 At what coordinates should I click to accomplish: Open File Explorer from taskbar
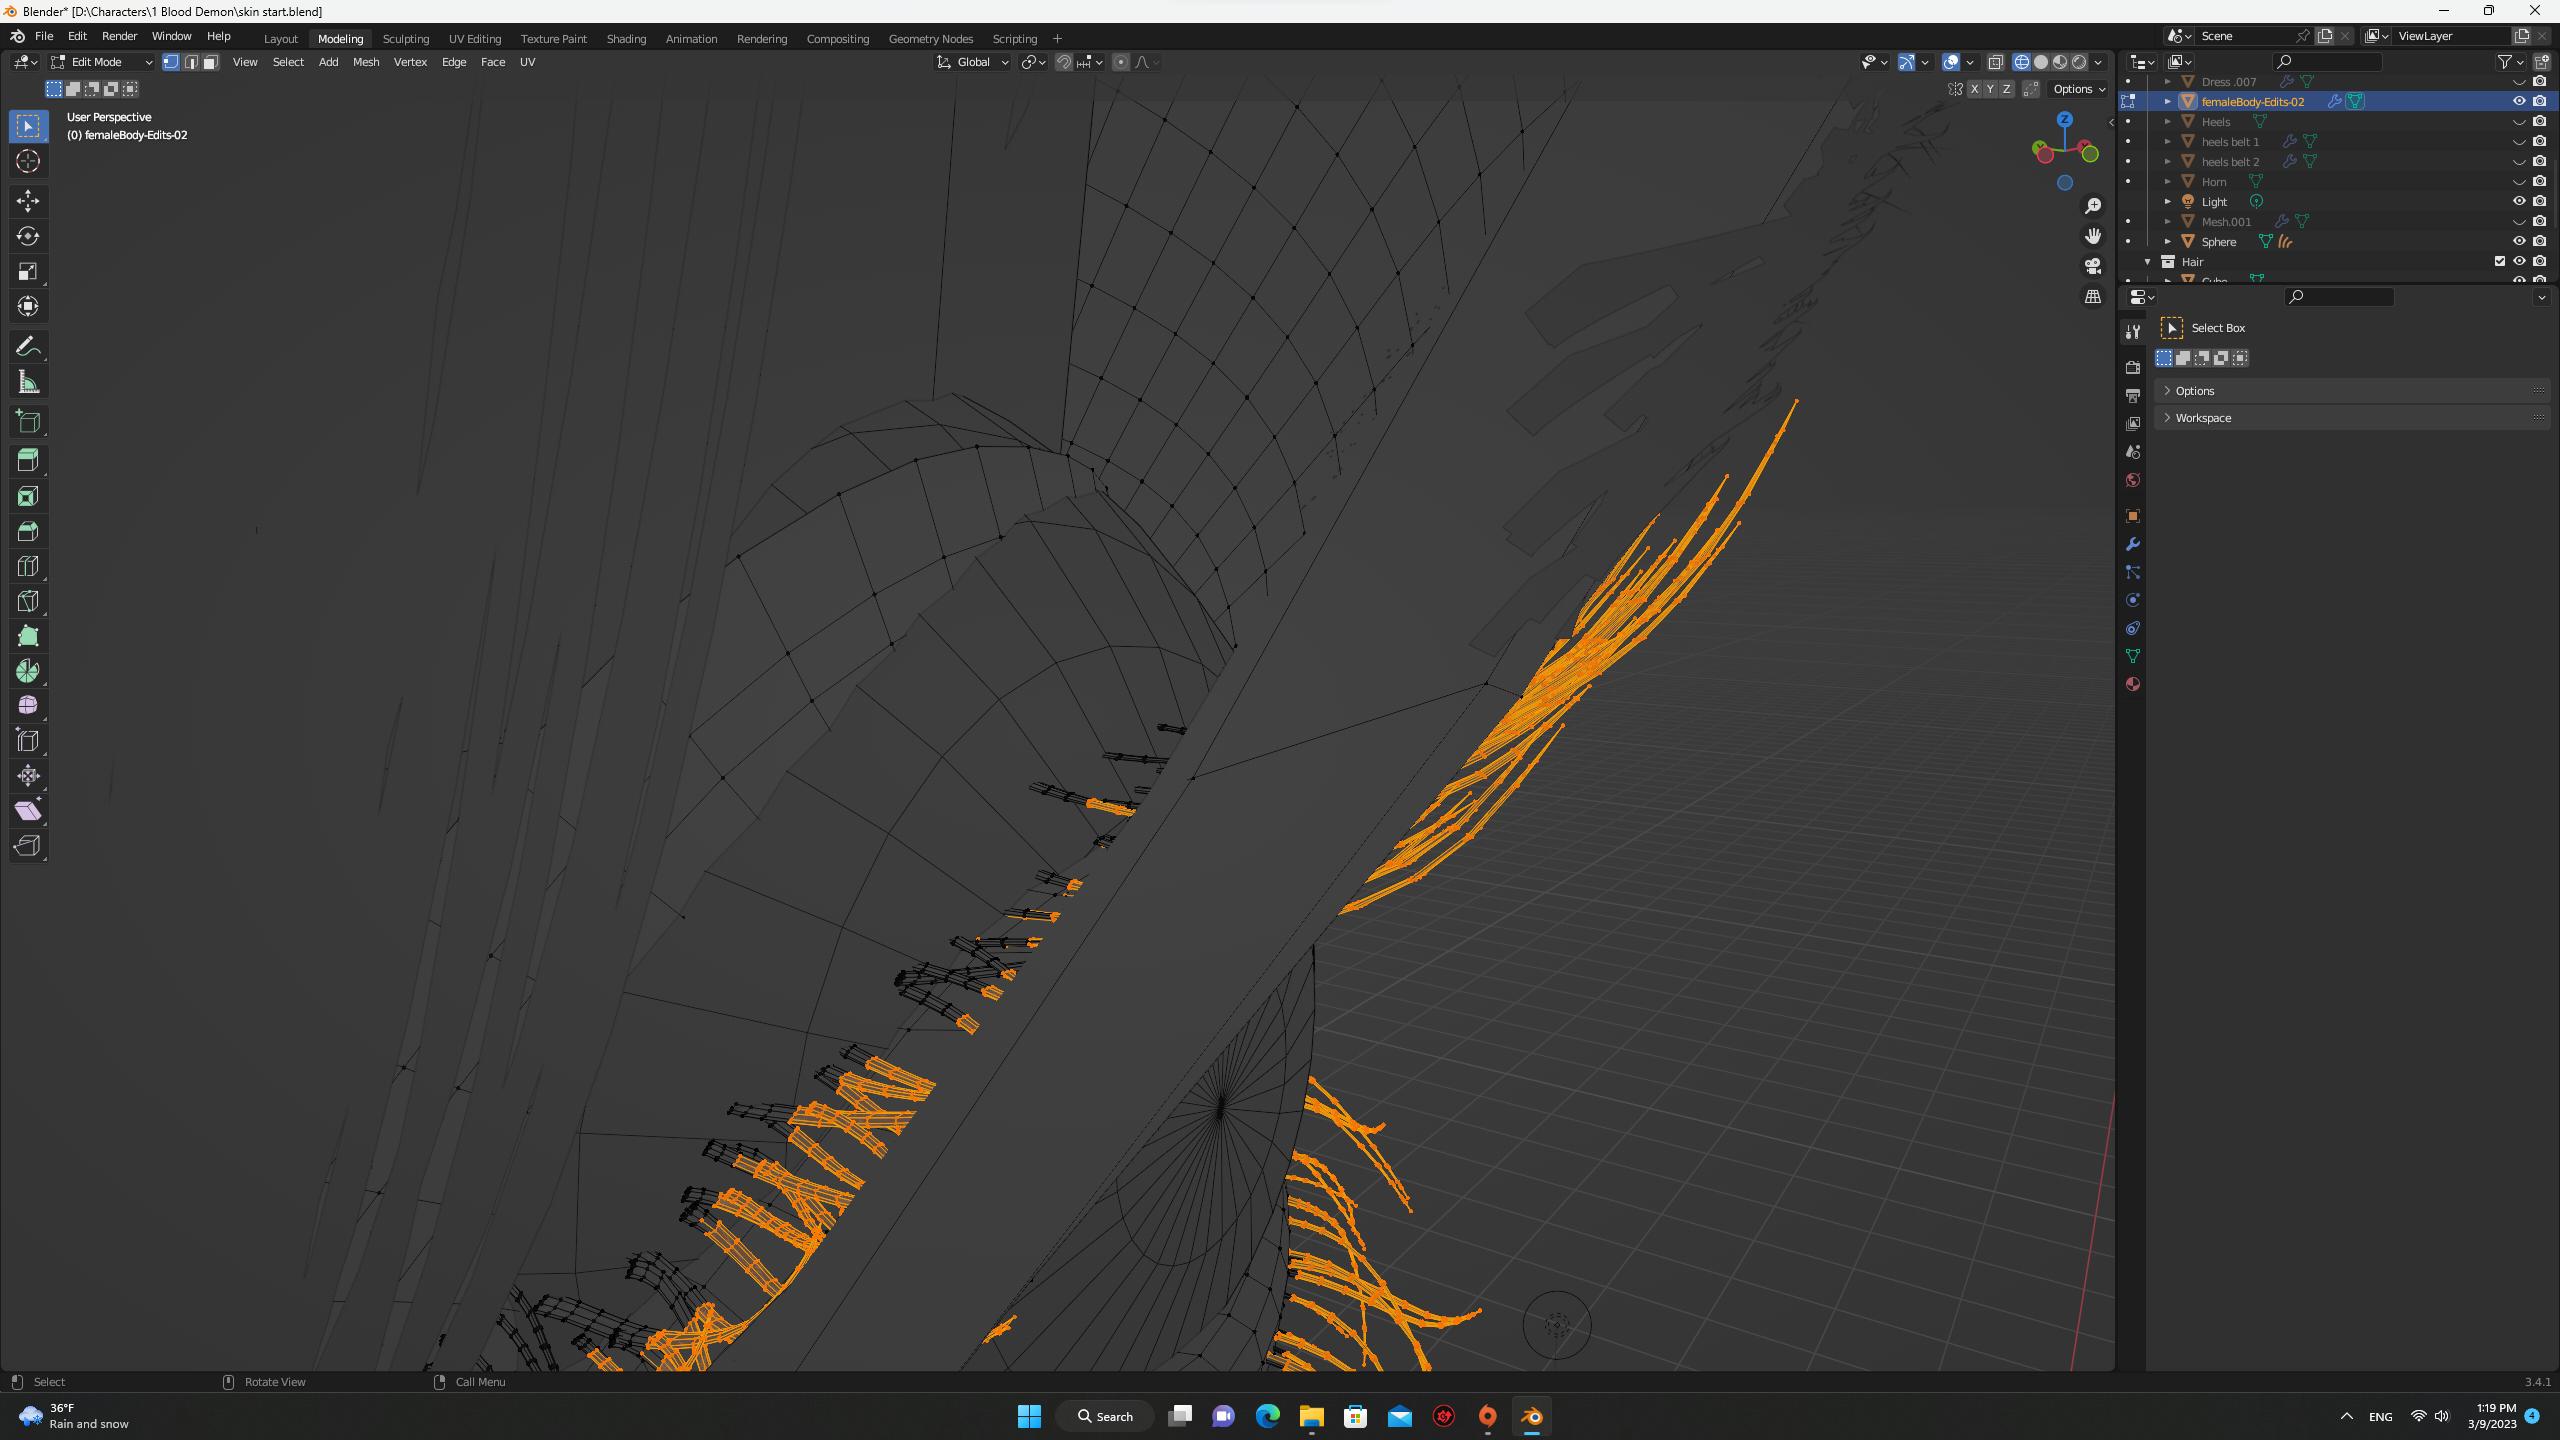click(1311, 1416)
